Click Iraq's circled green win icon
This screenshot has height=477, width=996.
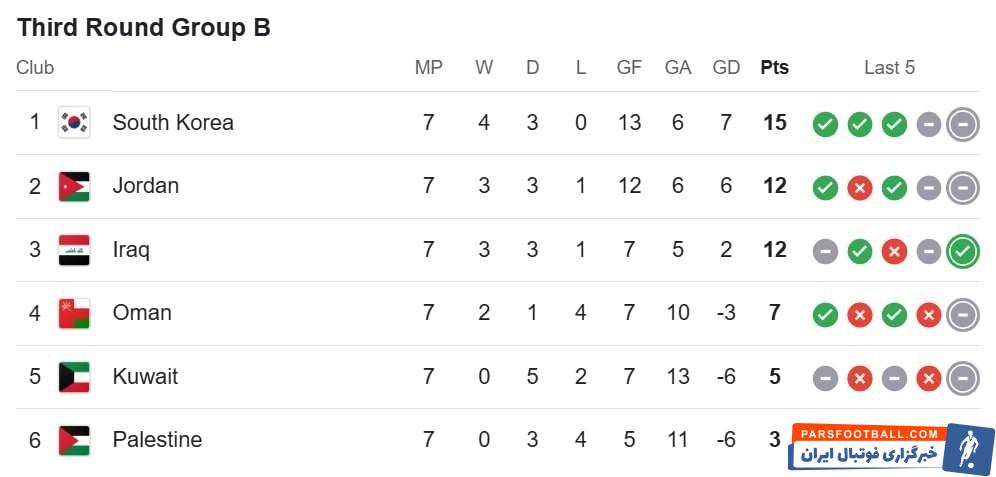[962, 250]
